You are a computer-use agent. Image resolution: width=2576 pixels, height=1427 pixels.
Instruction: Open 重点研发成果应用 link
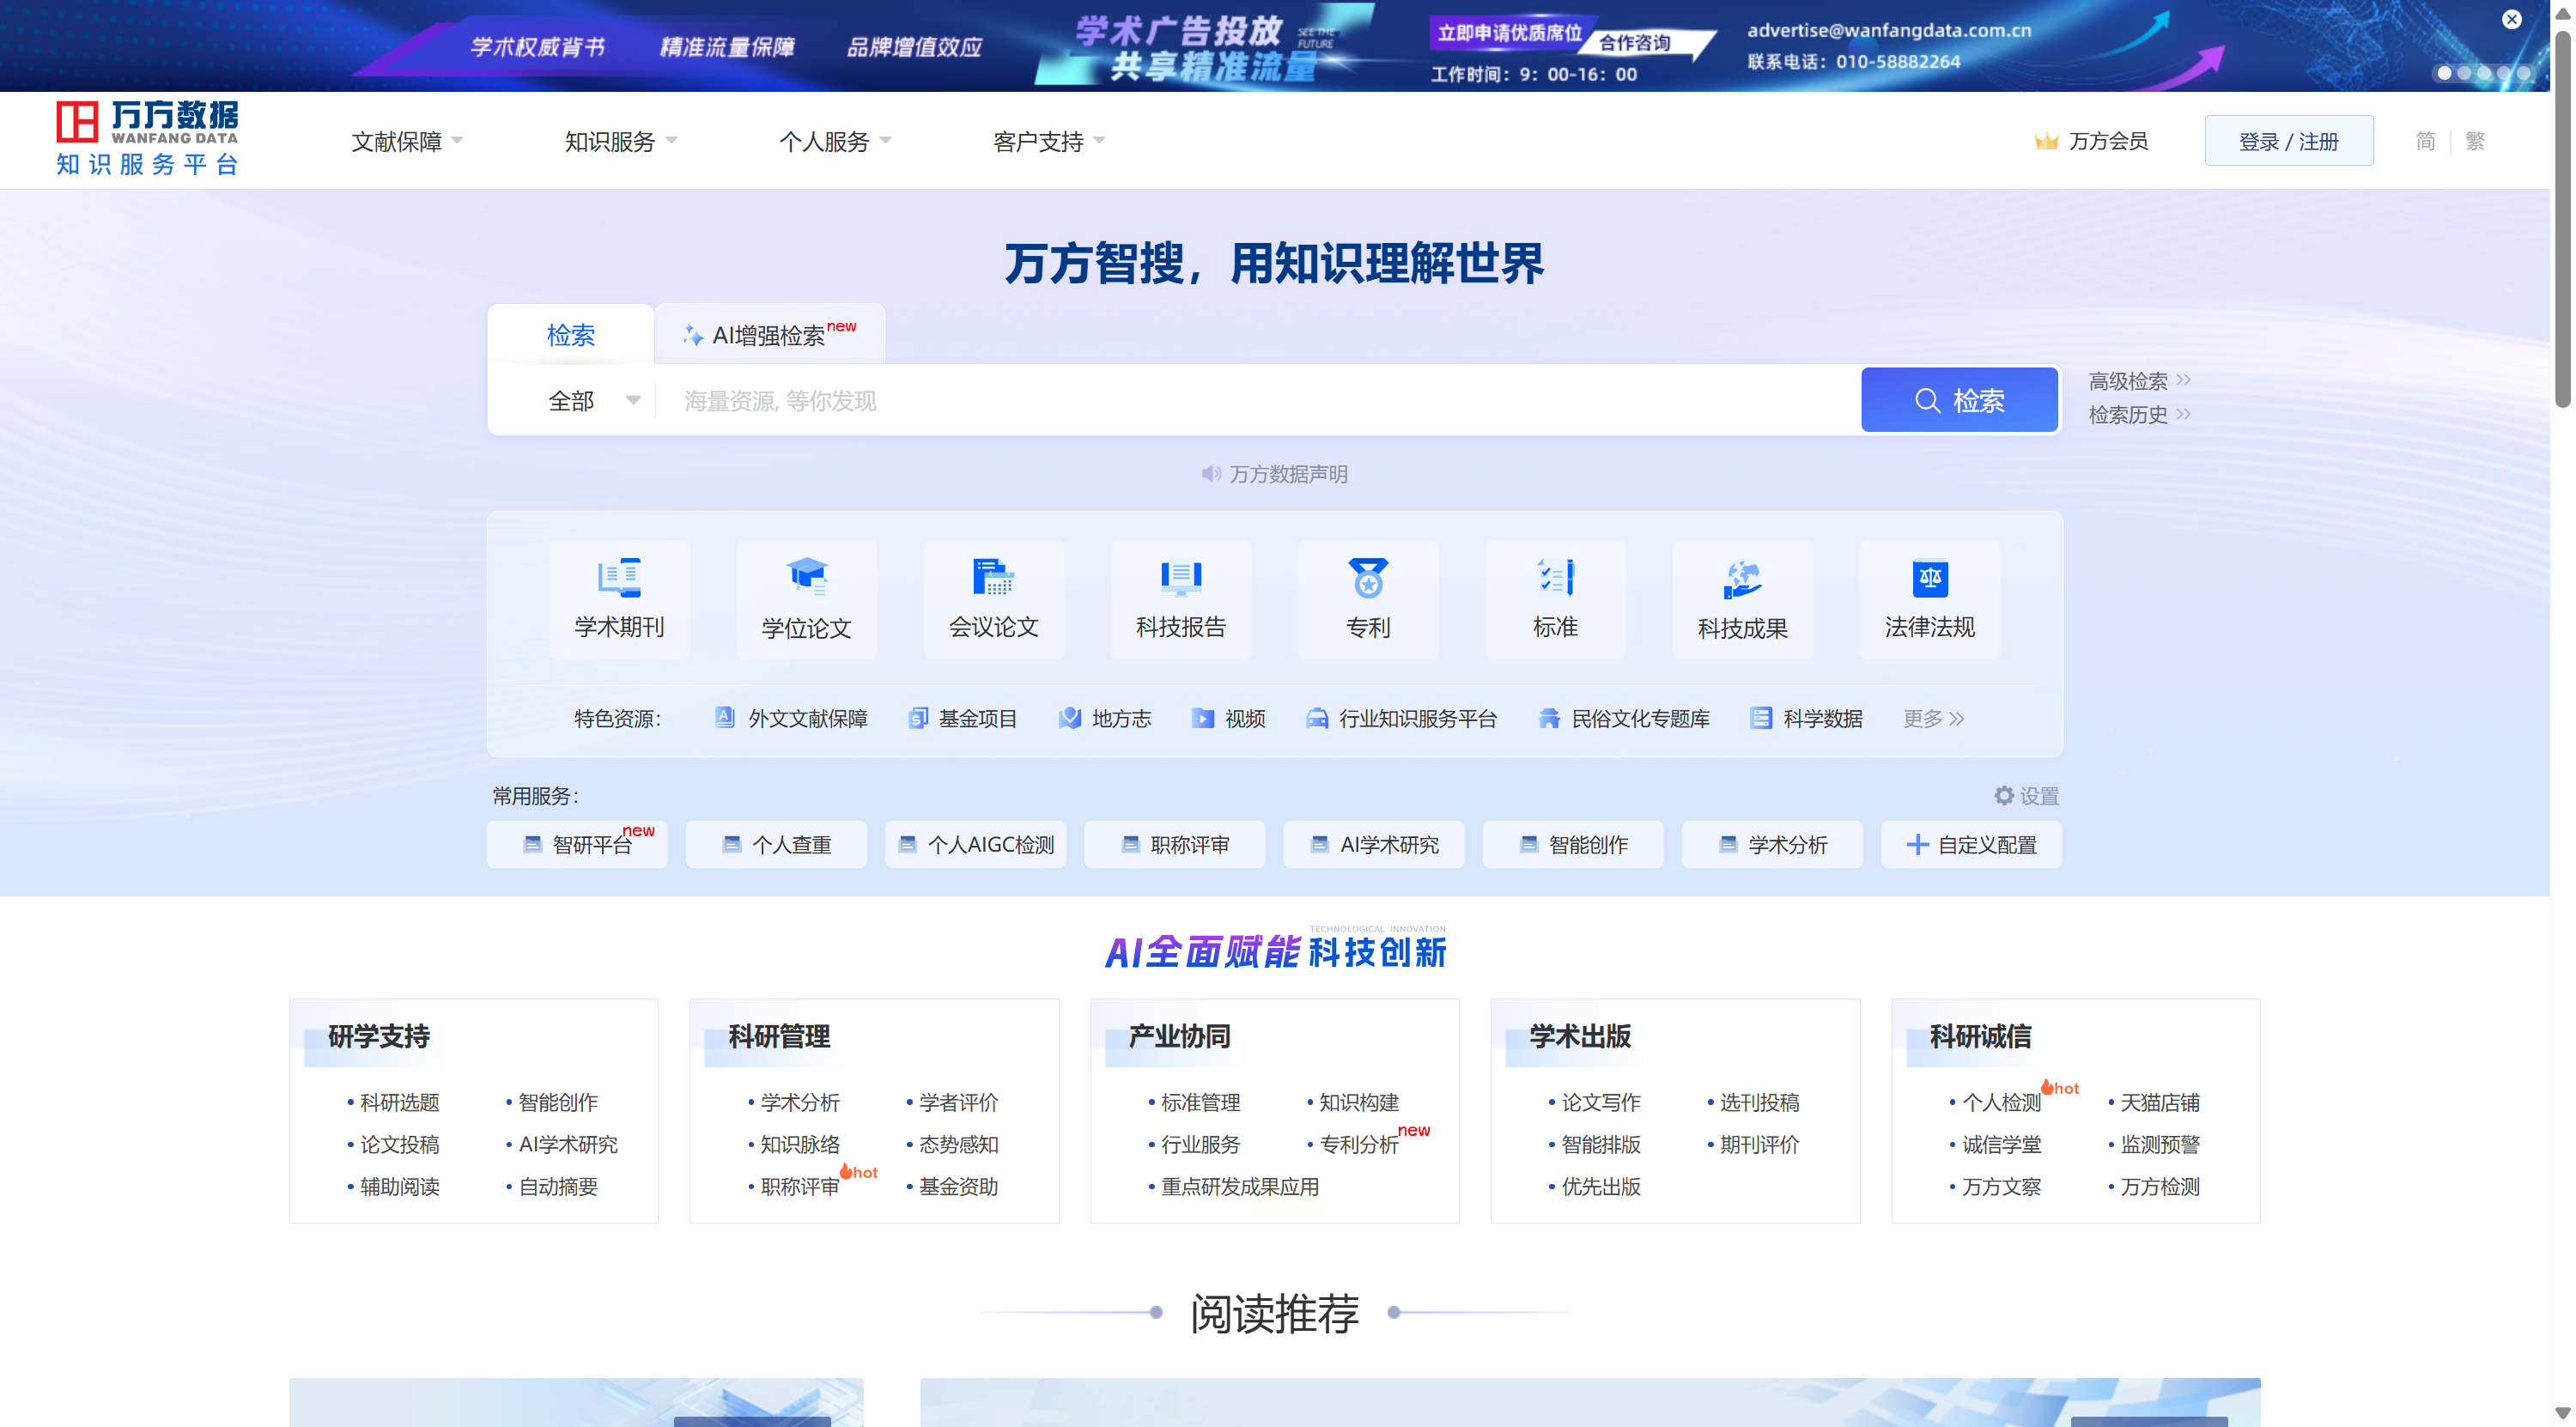[1239, 1186]
